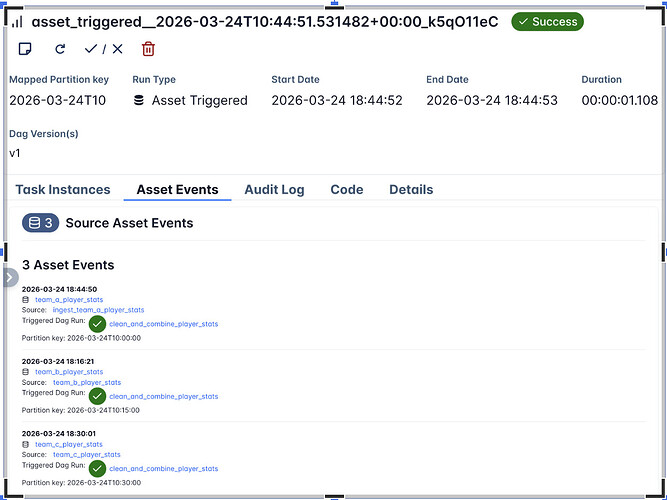Screen dimensions: 667x500
Task: Select the Code tab
Action: point(347,189)
